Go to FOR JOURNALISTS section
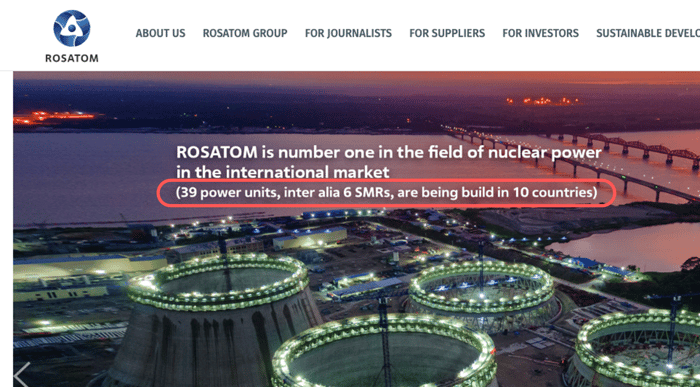Image resolution: width=700 pixels, height=387 pixels. (348, 33)
